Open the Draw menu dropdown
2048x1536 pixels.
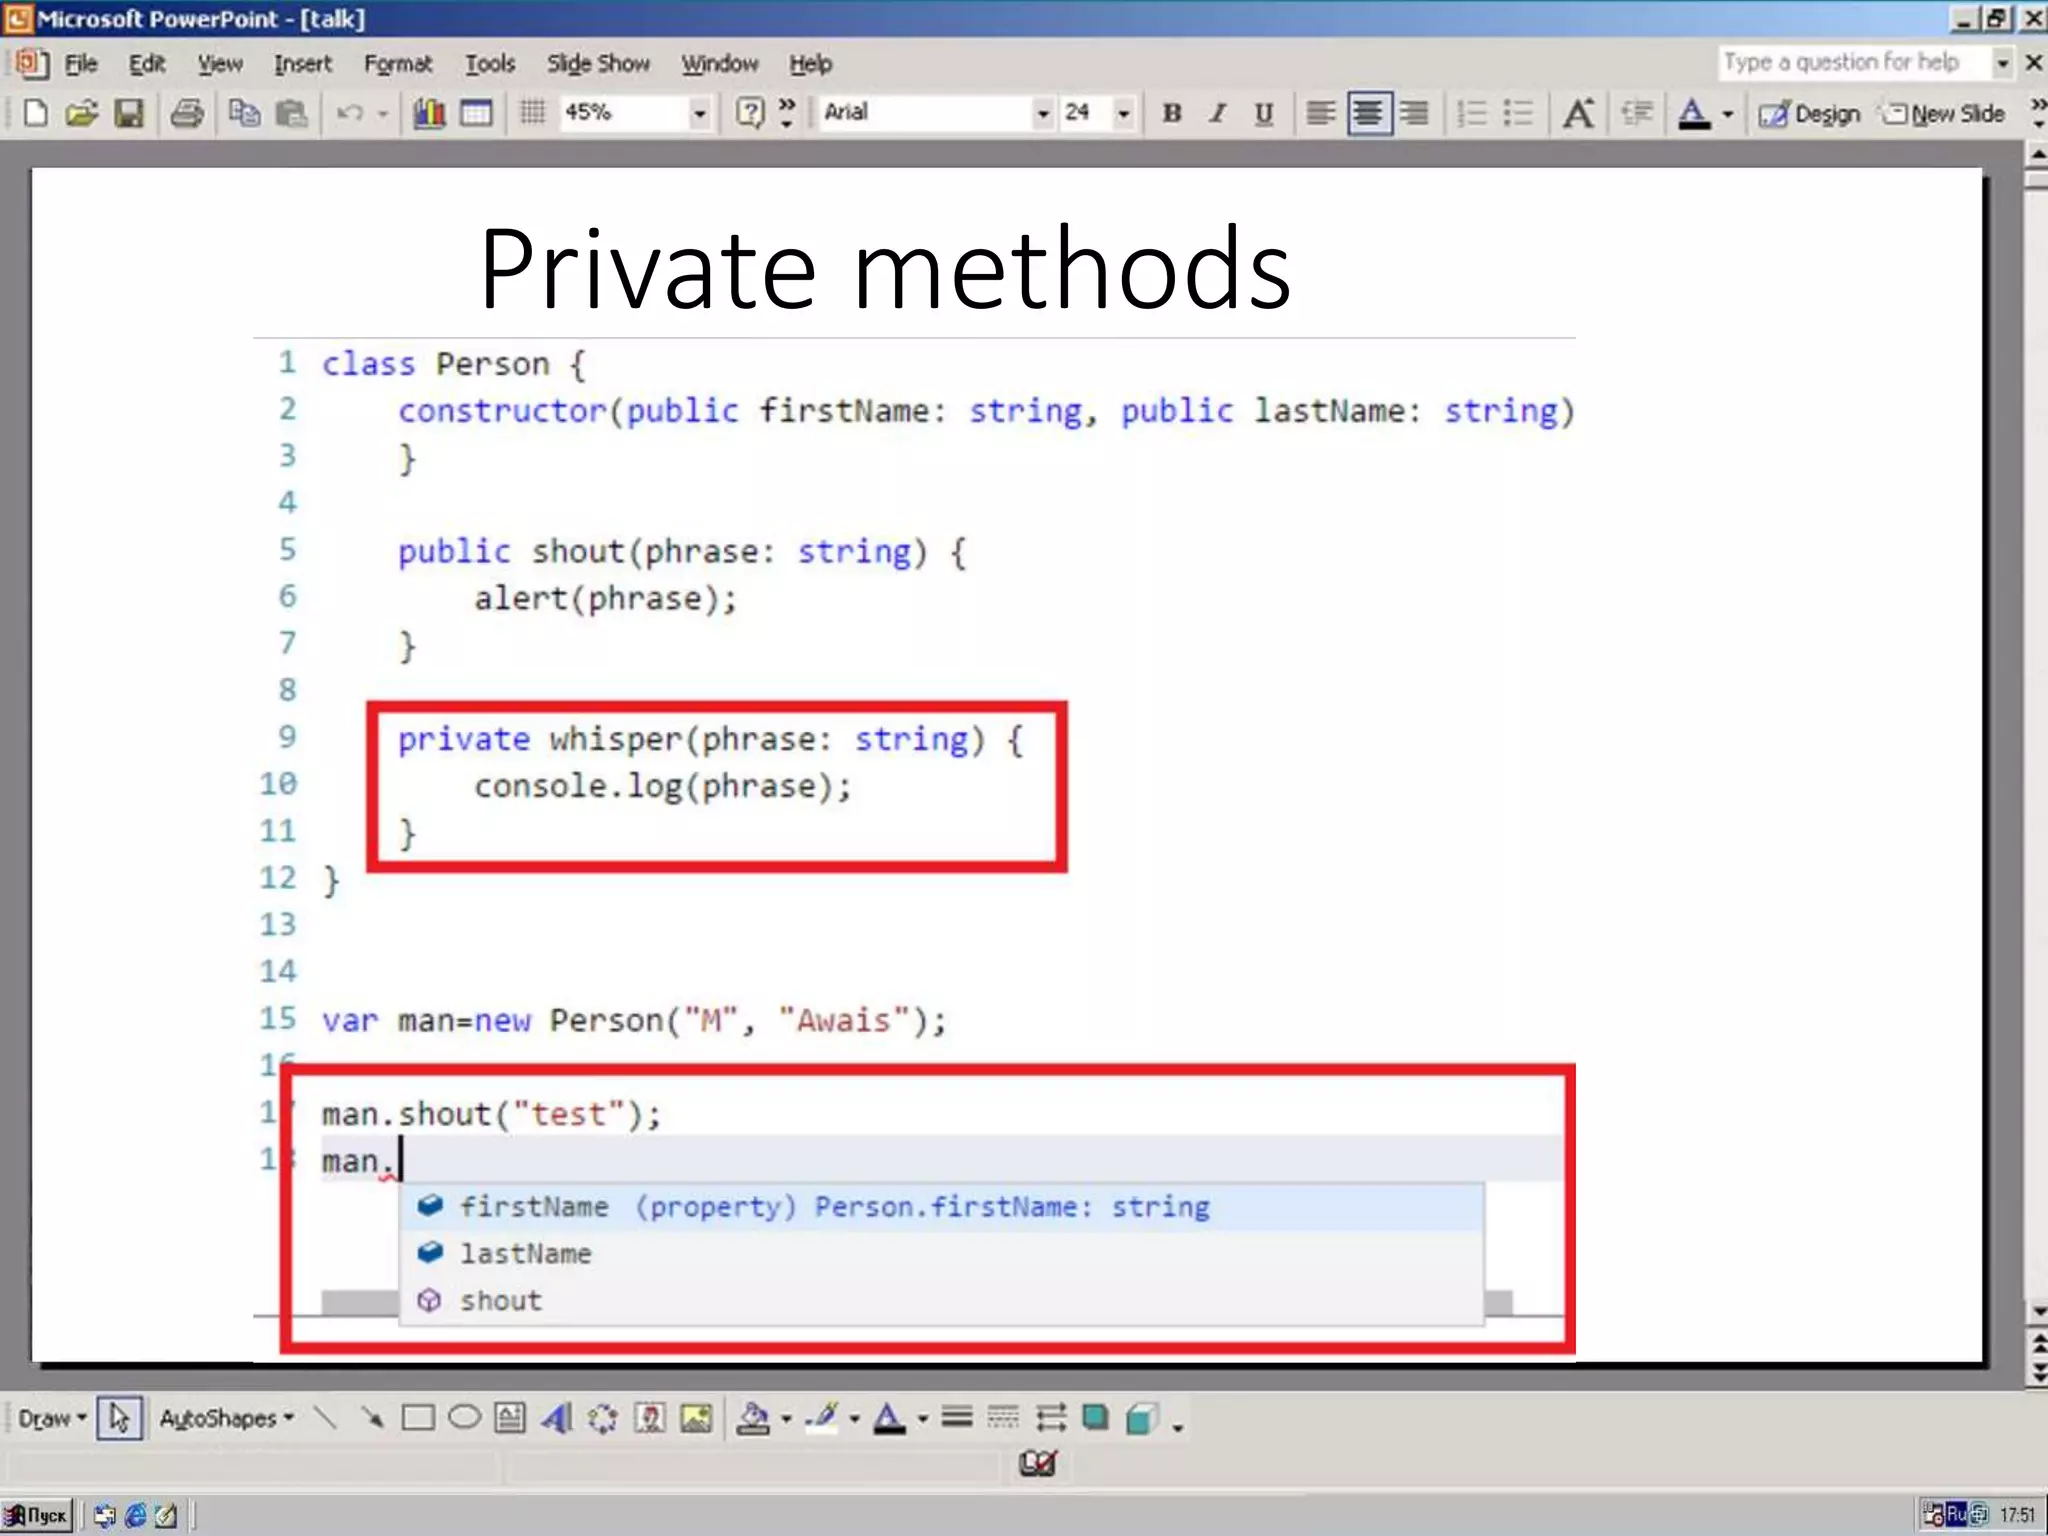[x=52, y=1419]
